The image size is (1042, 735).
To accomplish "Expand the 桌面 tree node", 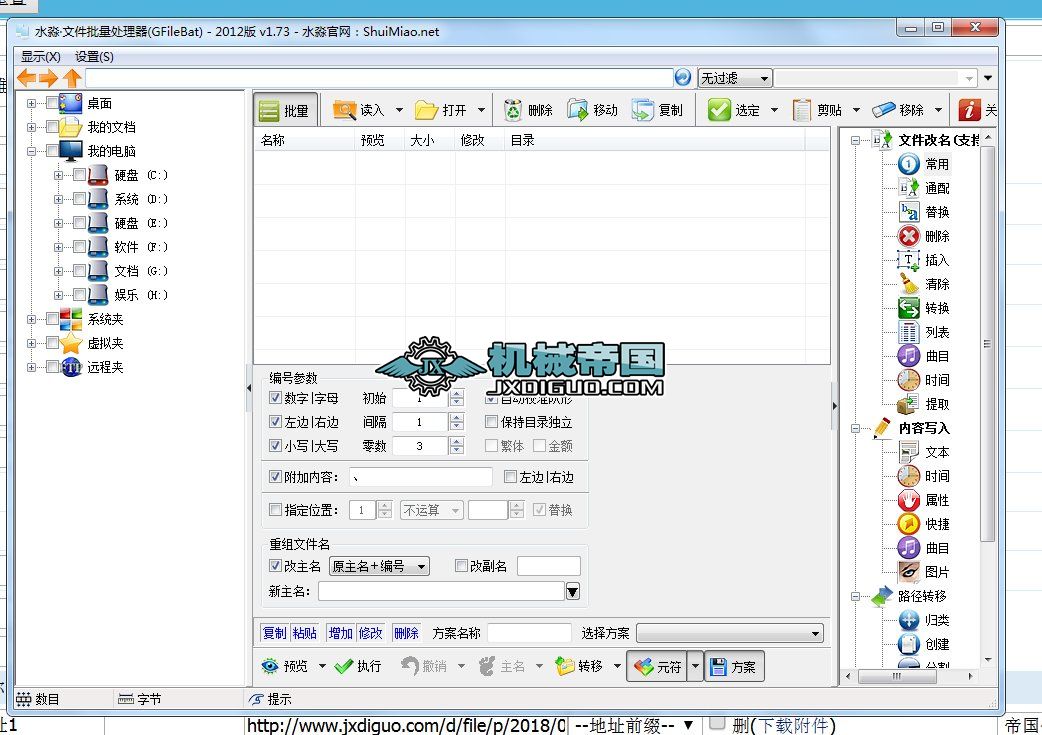I will coord(31,104).
